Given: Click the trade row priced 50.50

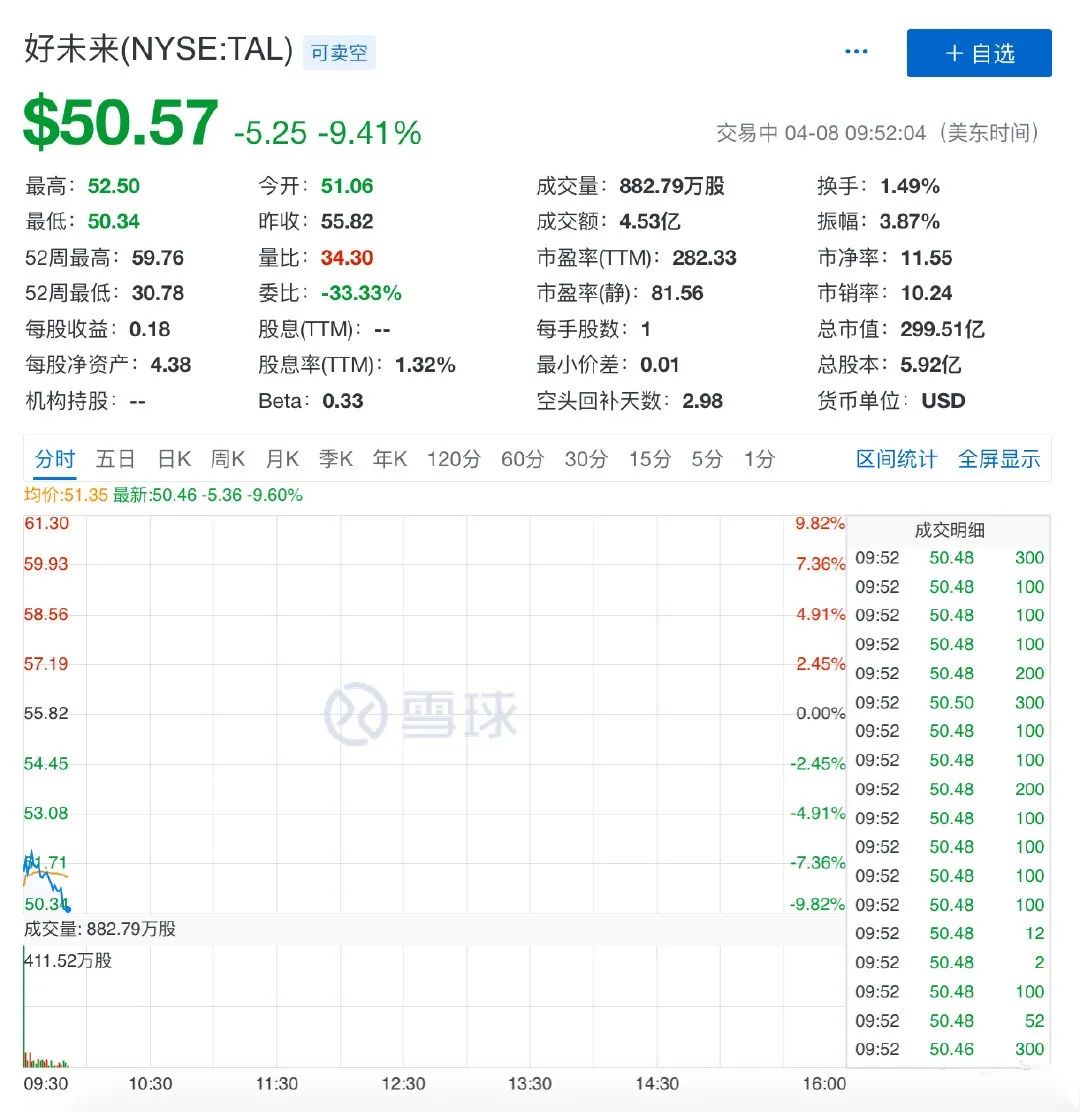Looking at the screenshot, I should tap(949, 703).
